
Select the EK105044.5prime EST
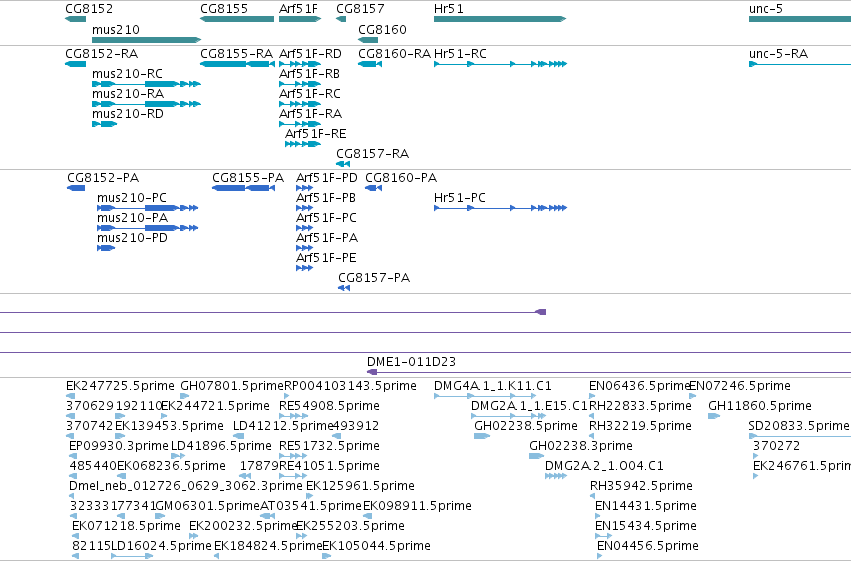[x=326, y=556]
